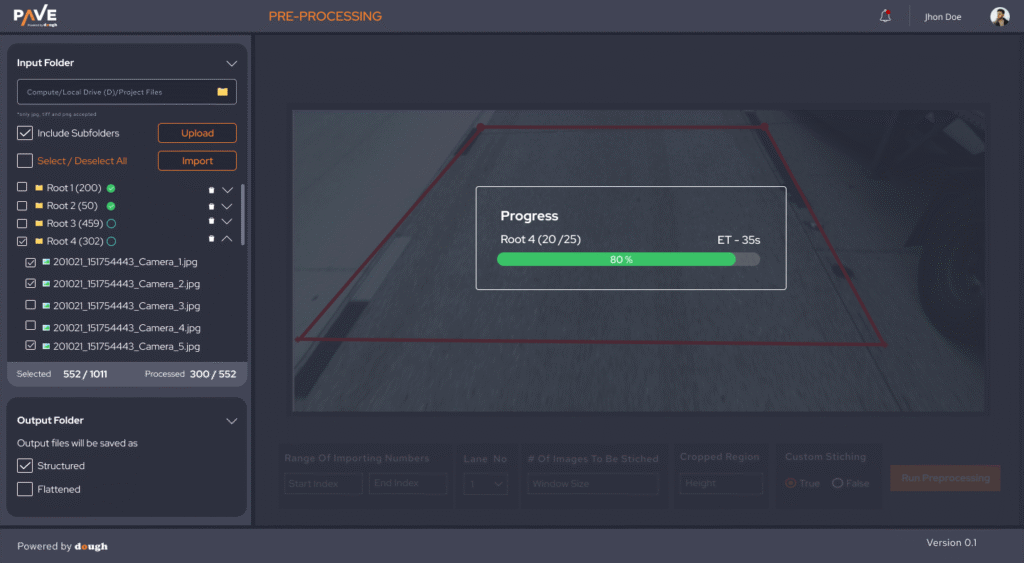Tick the checkbox for Camera_3.jpg
Image resolution: width=1024 pixels, height=563 pixels.
[30, 305]
